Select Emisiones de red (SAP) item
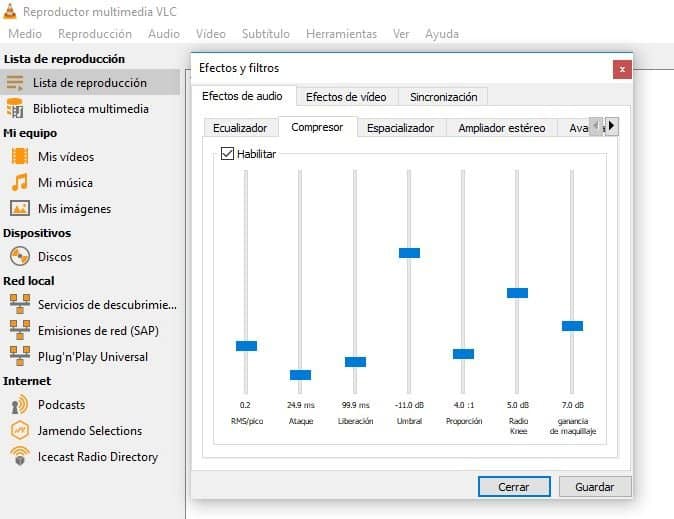Image resolution: width=674 pixels, height=519 pixels. [98, 331]
